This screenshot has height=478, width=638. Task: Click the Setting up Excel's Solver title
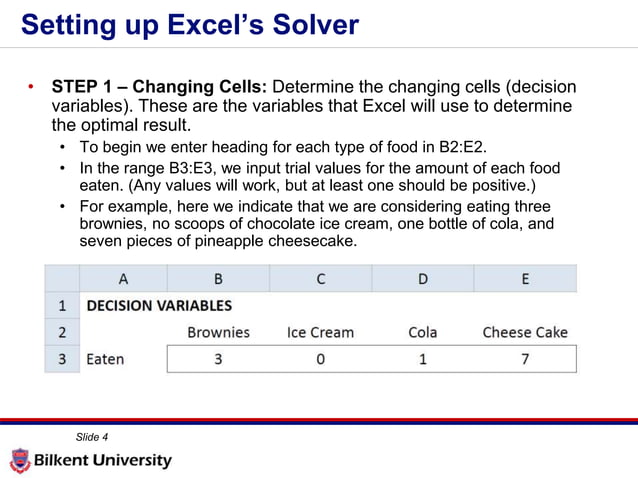click(x=190, y=24)
